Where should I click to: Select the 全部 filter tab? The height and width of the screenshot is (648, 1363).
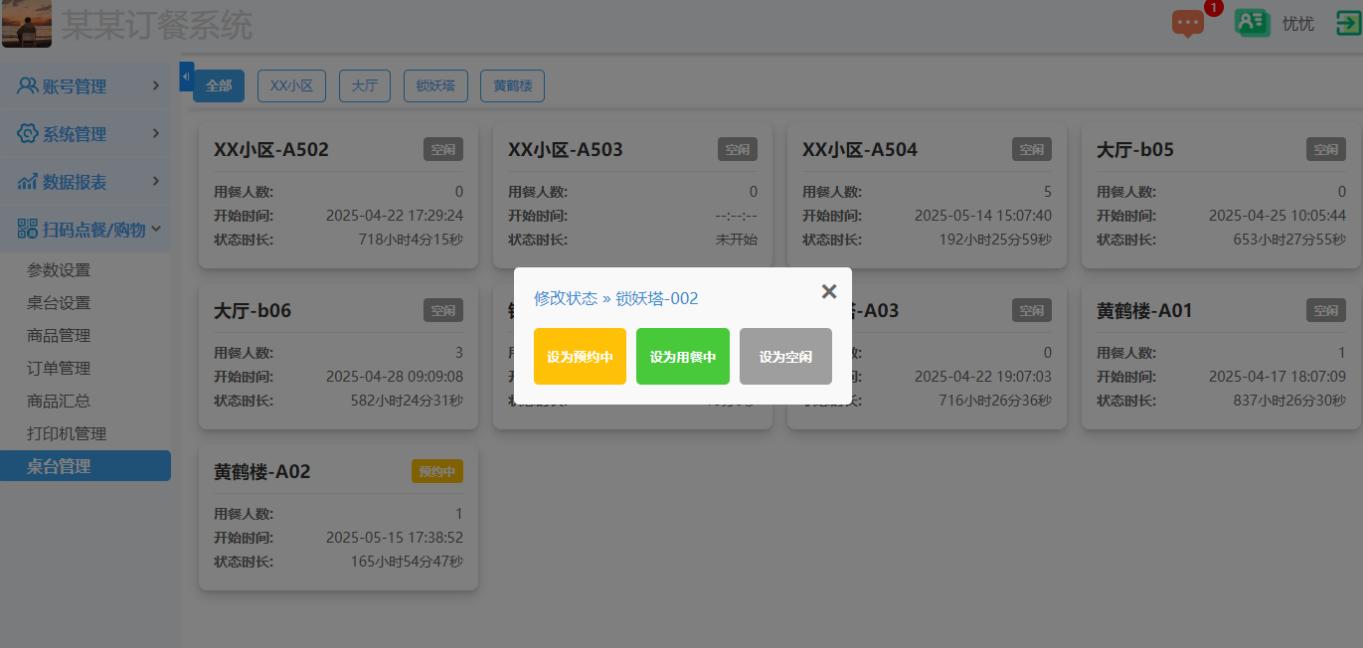(x=218, y=86)
